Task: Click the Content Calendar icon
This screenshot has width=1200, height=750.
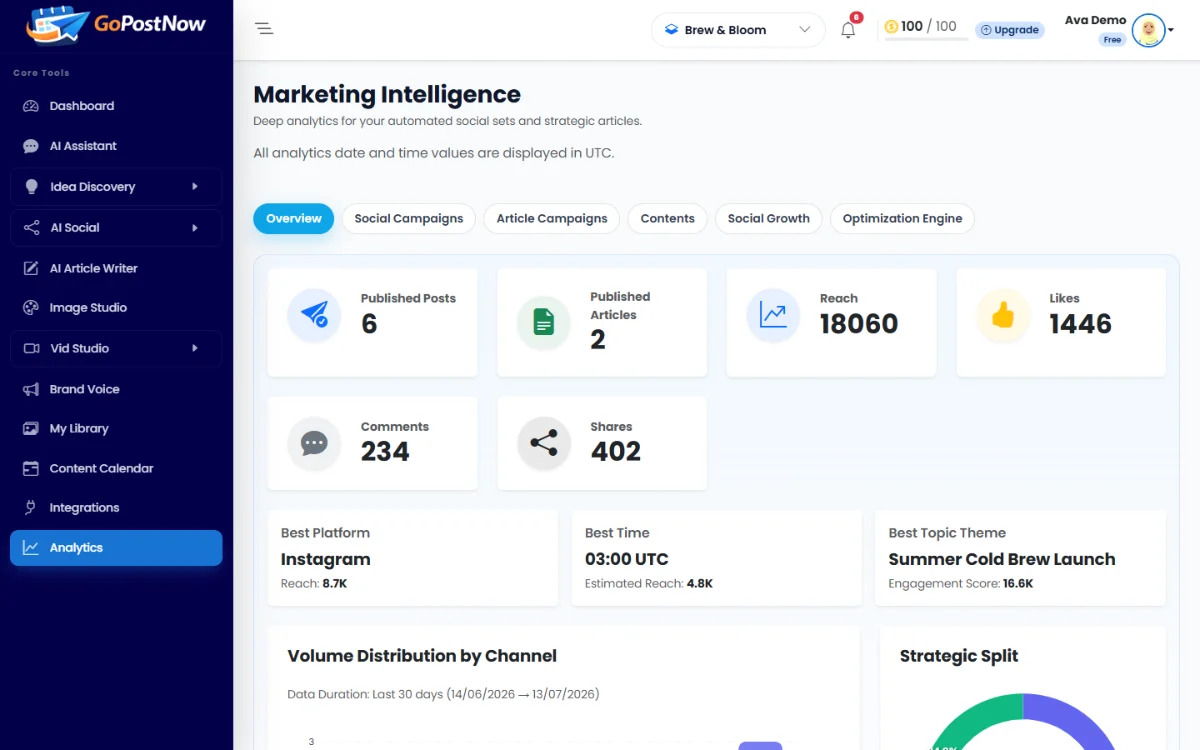Action: point(31,468)
